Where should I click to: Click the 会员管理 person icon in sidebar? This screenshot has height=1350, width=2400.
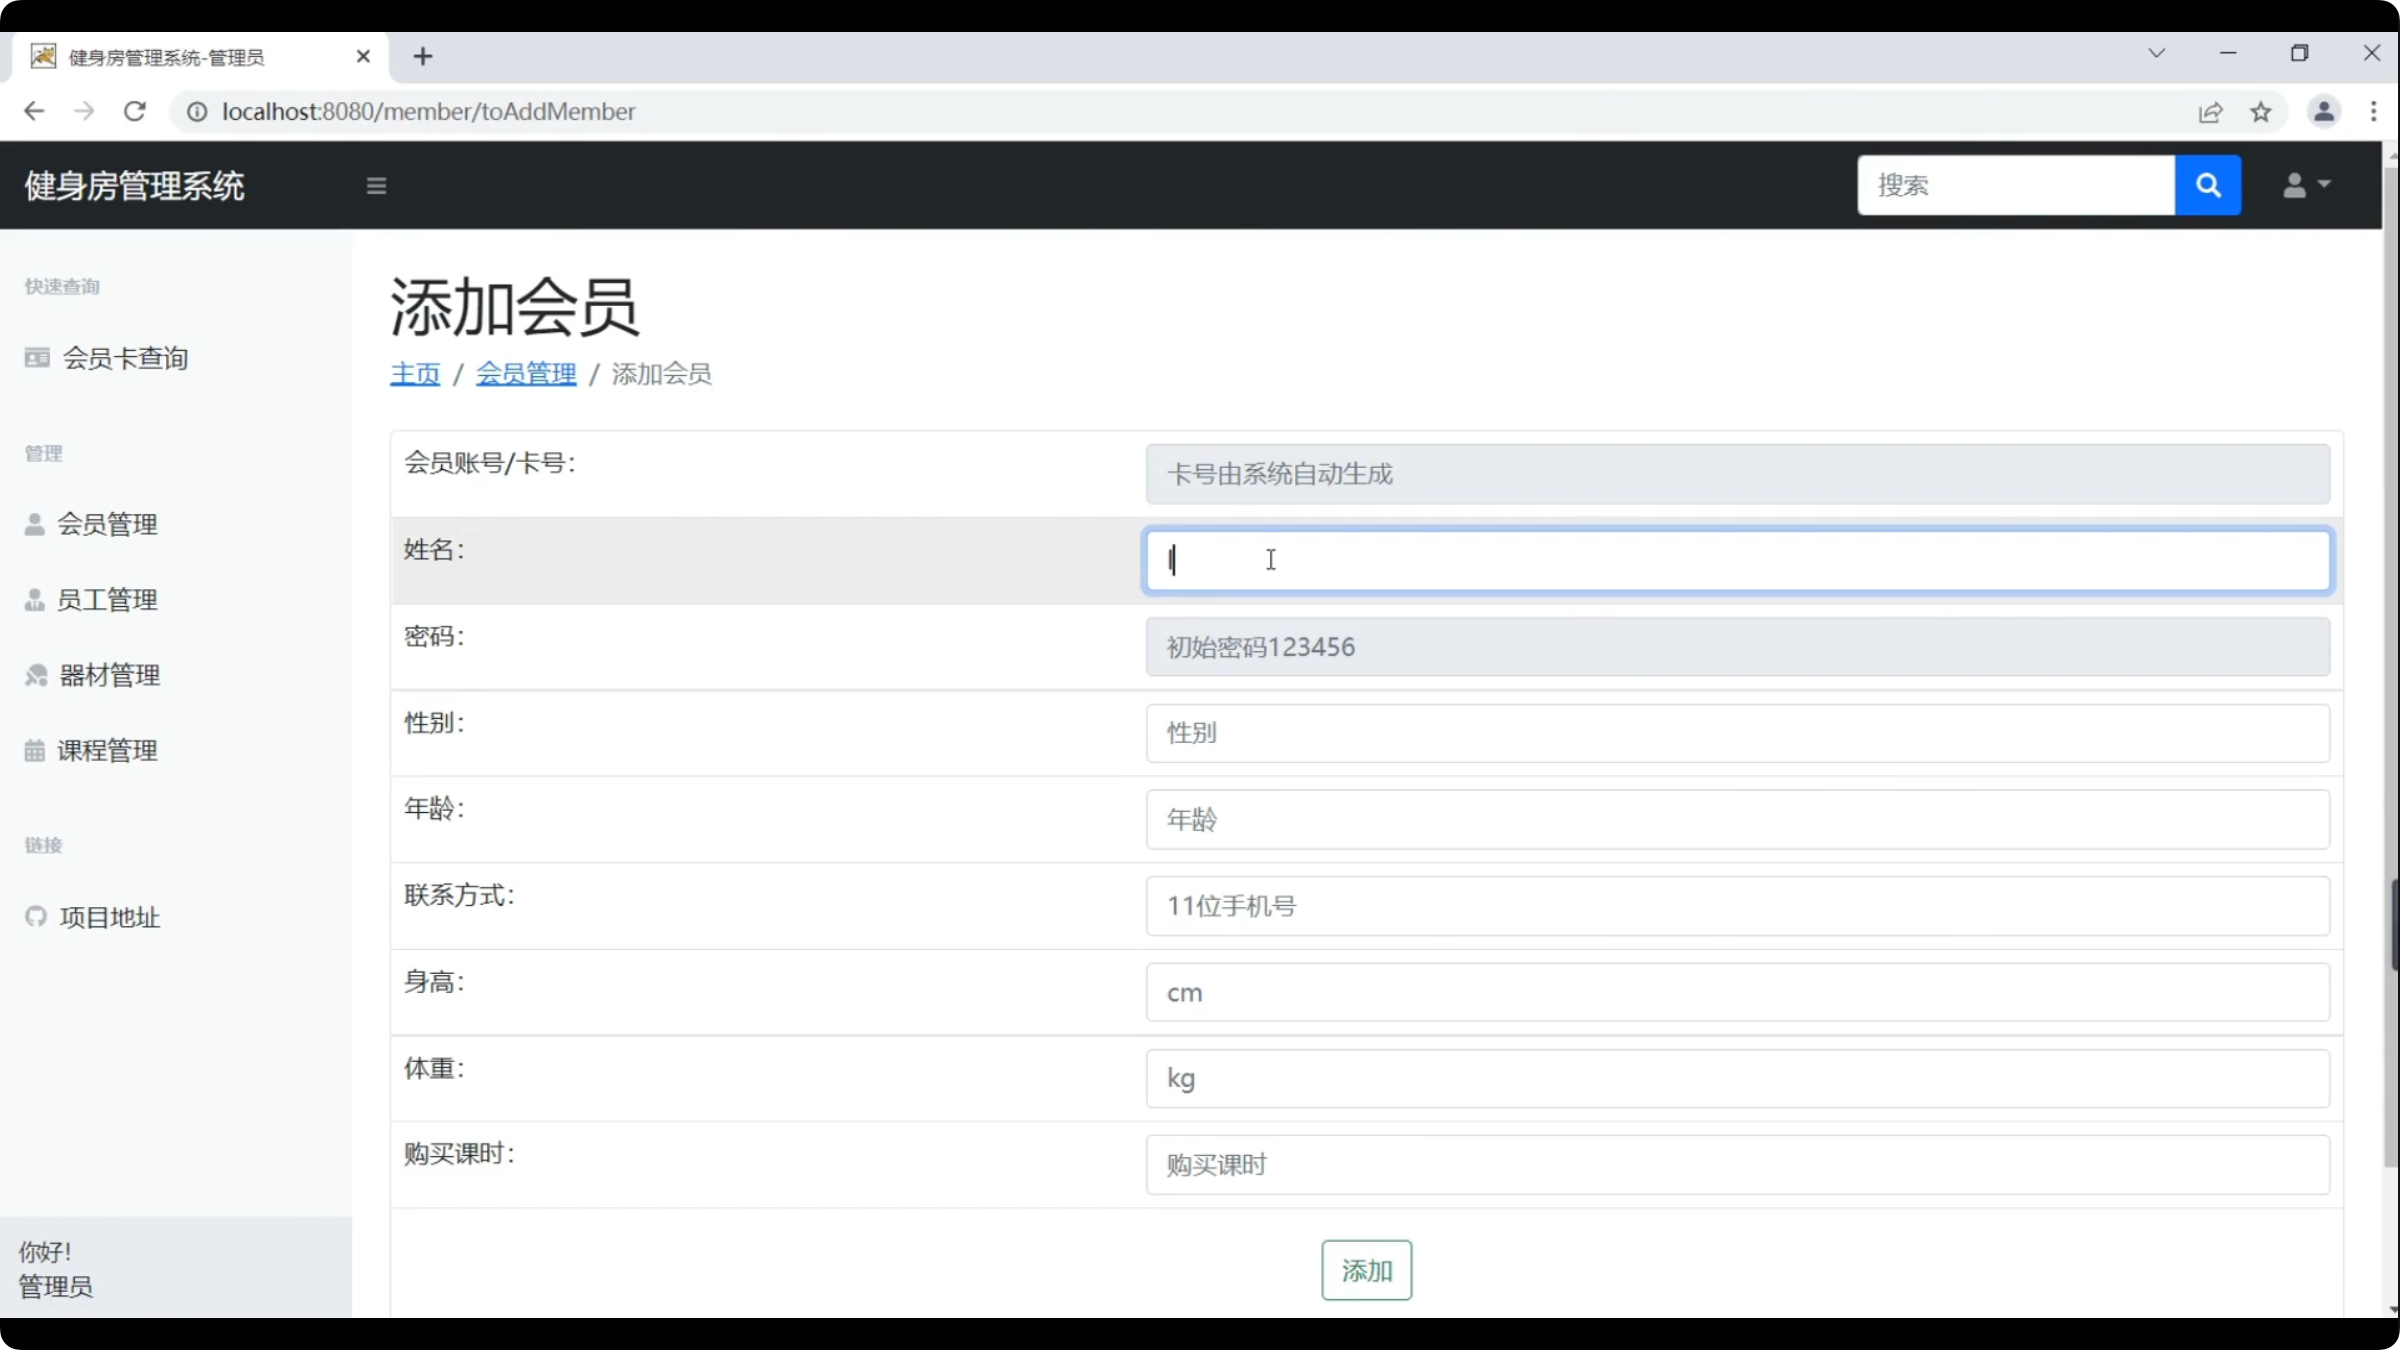pos(35,524)
